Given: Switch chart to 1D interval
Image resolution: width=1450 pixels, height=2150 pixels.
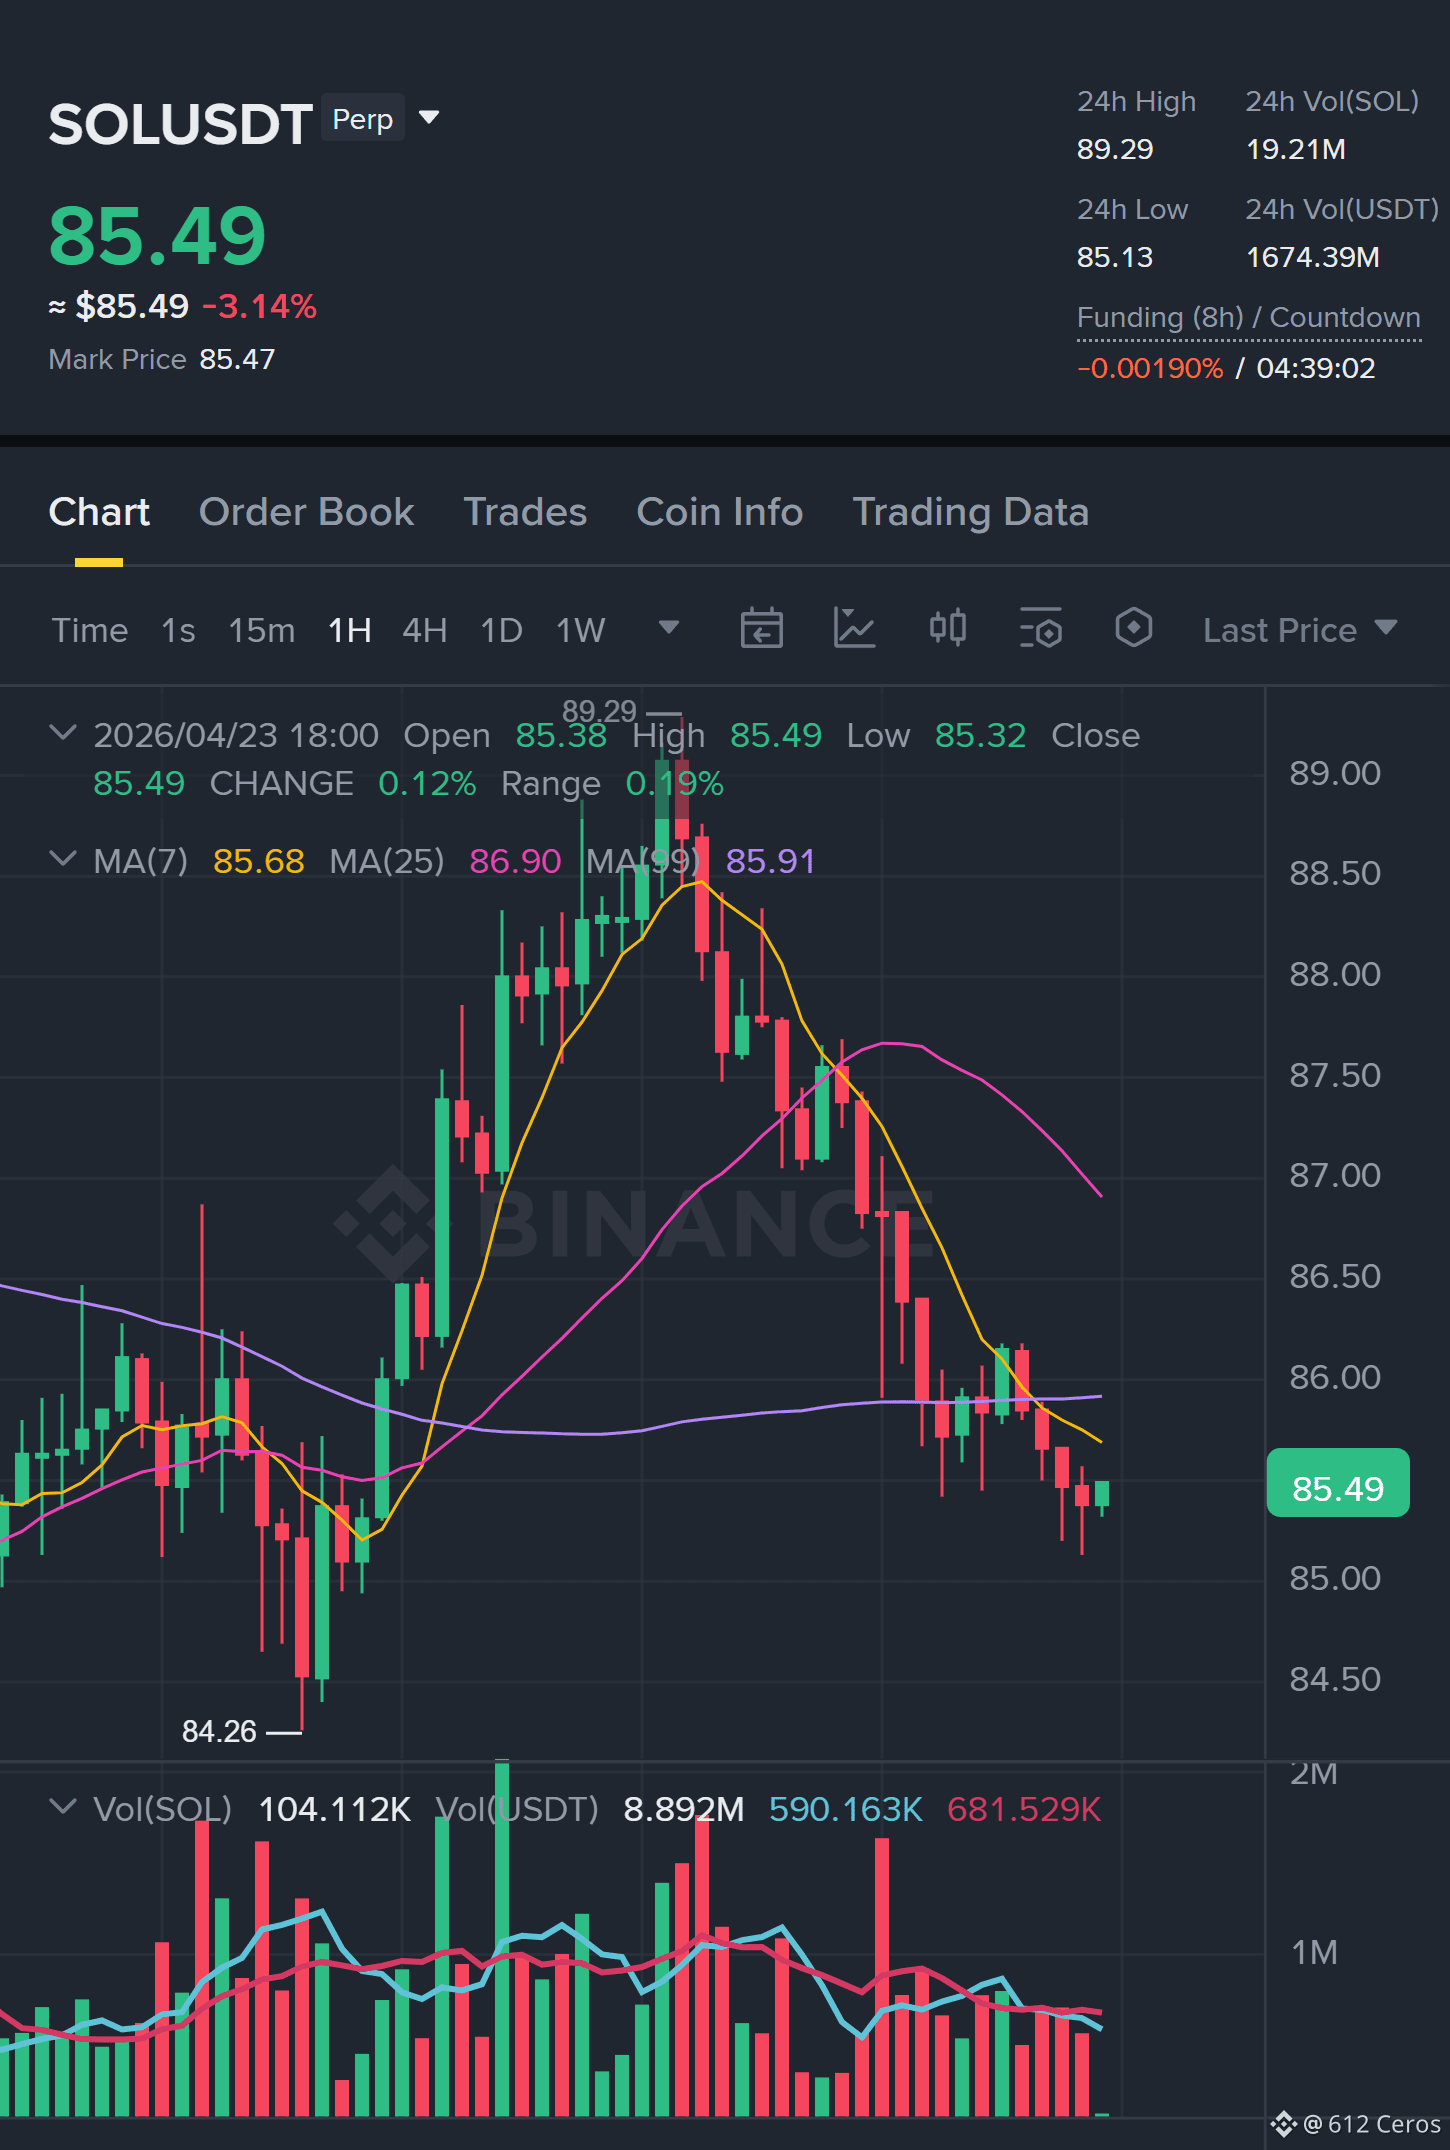Looking at the screenshot, I should click(502, 630).
